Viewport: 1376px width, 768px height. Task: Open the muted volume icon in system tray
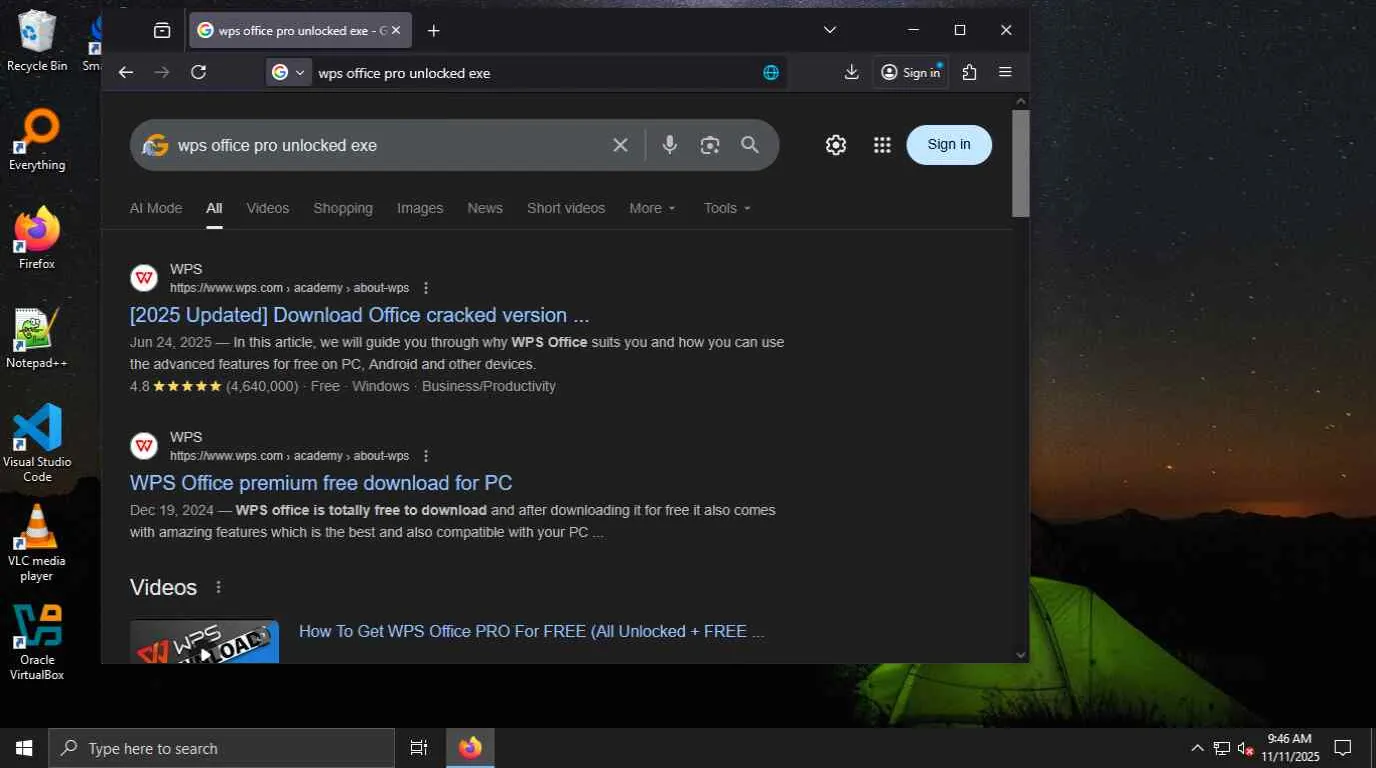tap(1246, 748)
